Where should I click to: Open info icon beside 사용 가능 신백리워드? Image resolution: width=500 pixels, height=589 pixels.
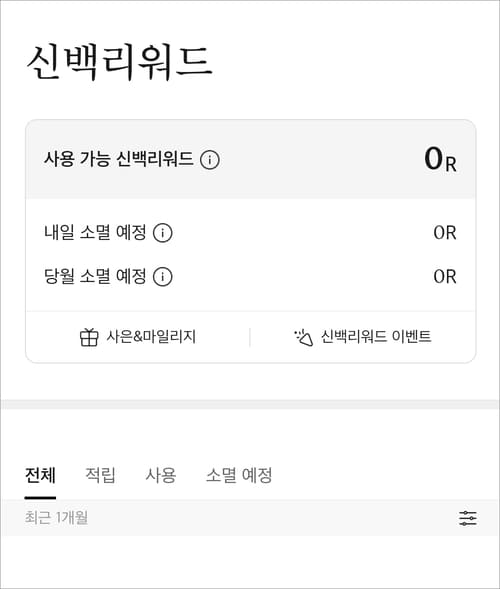pos(210,160)
